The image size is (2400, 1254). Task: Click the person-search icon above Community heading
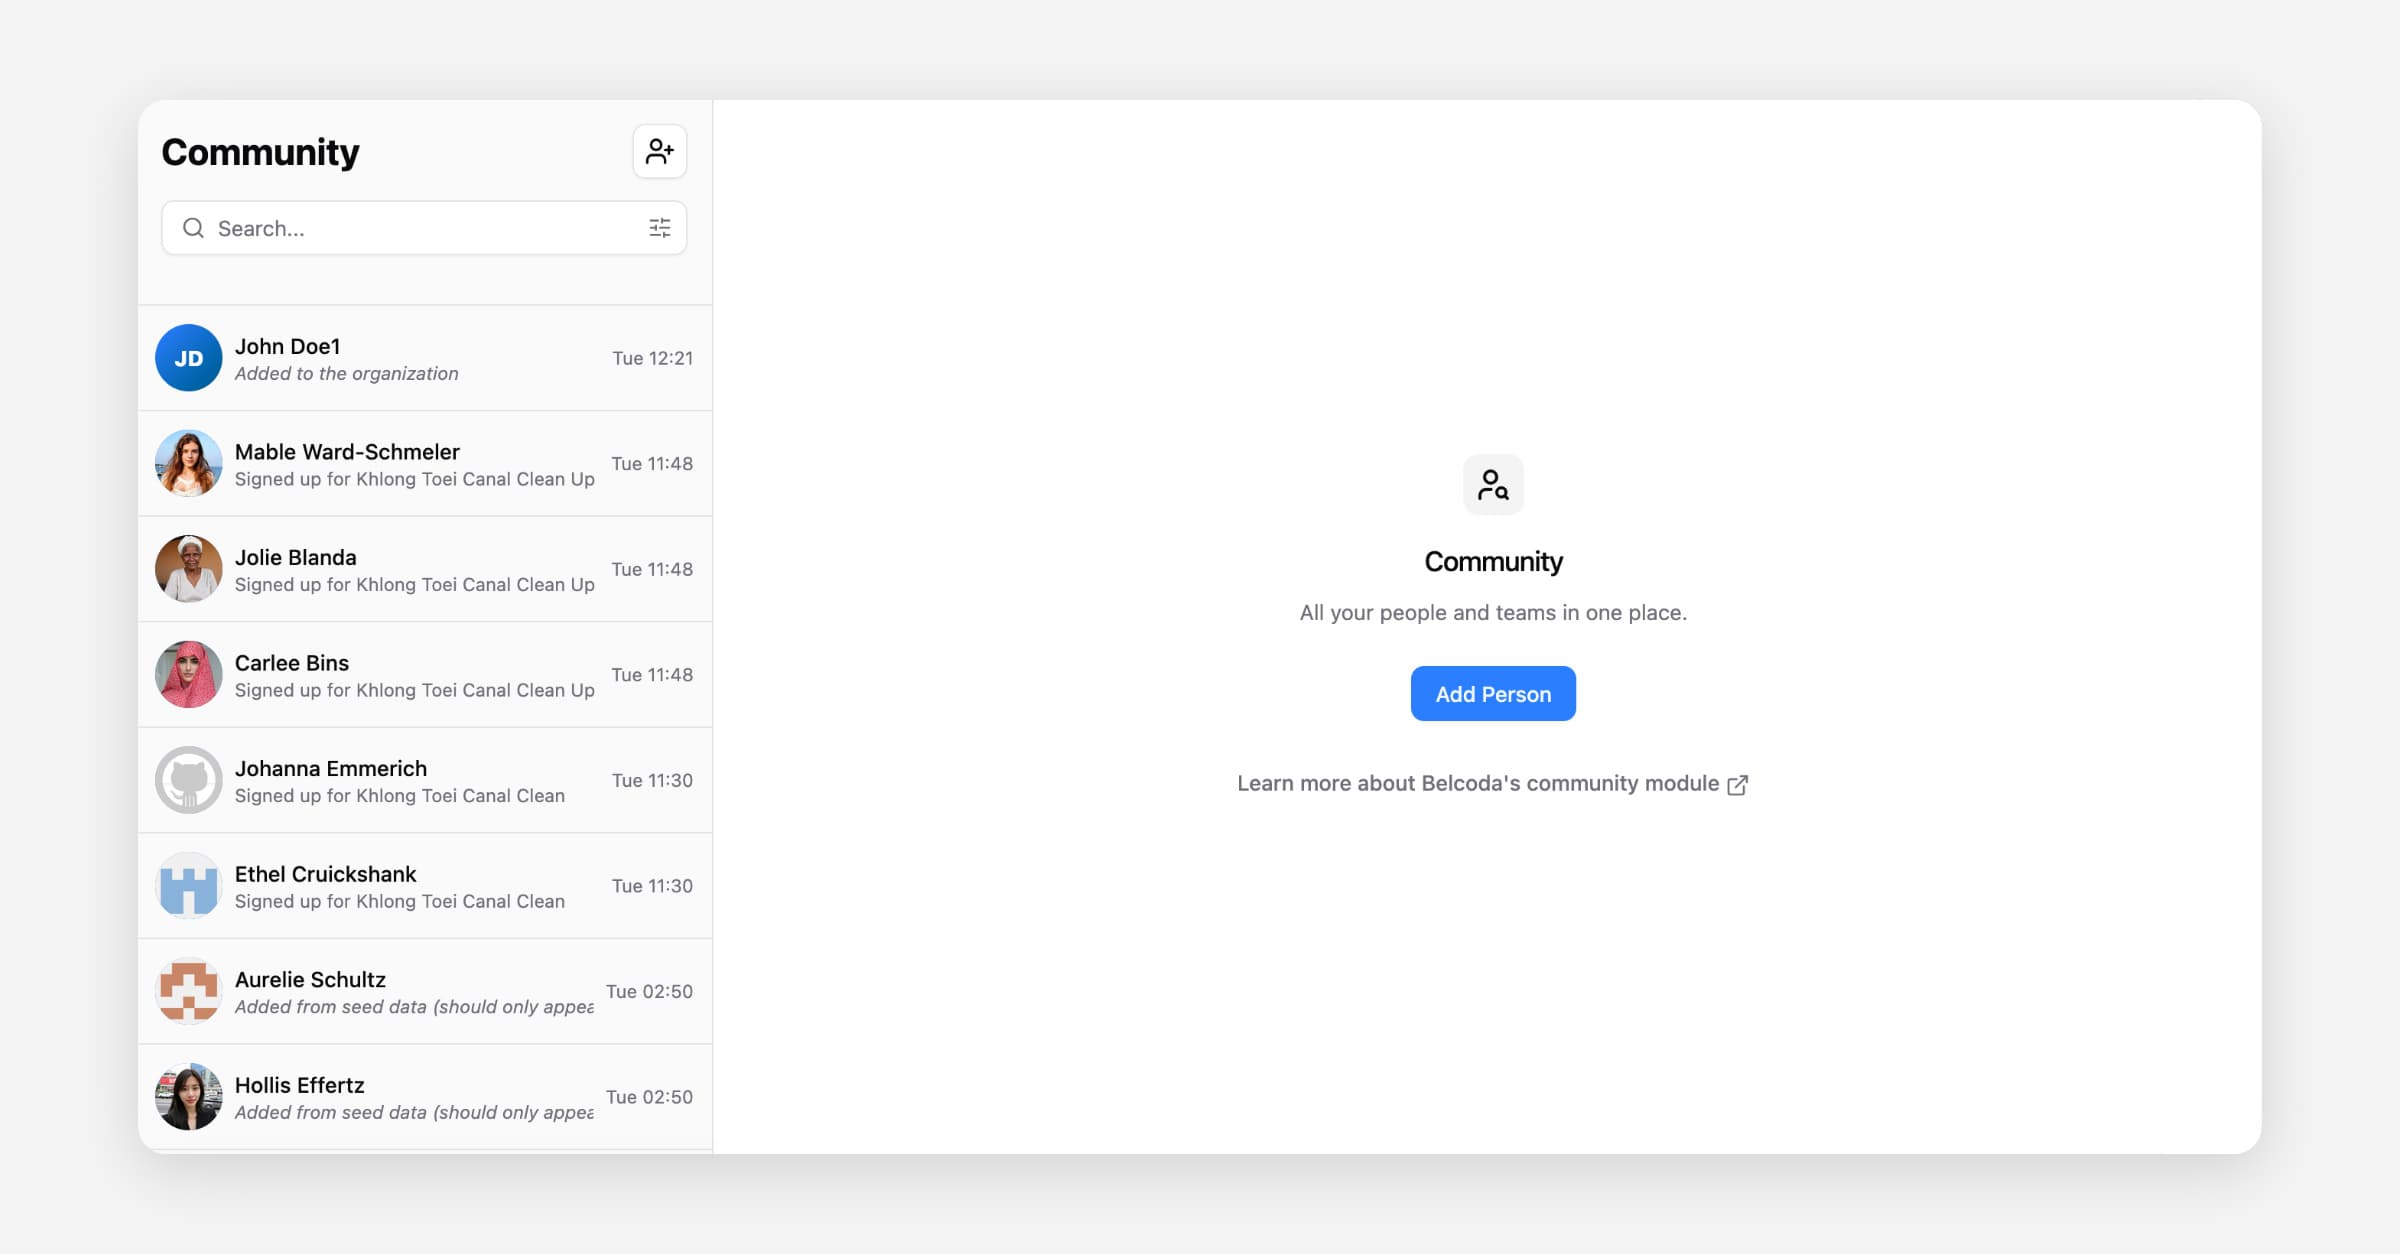coord(1492,485)
